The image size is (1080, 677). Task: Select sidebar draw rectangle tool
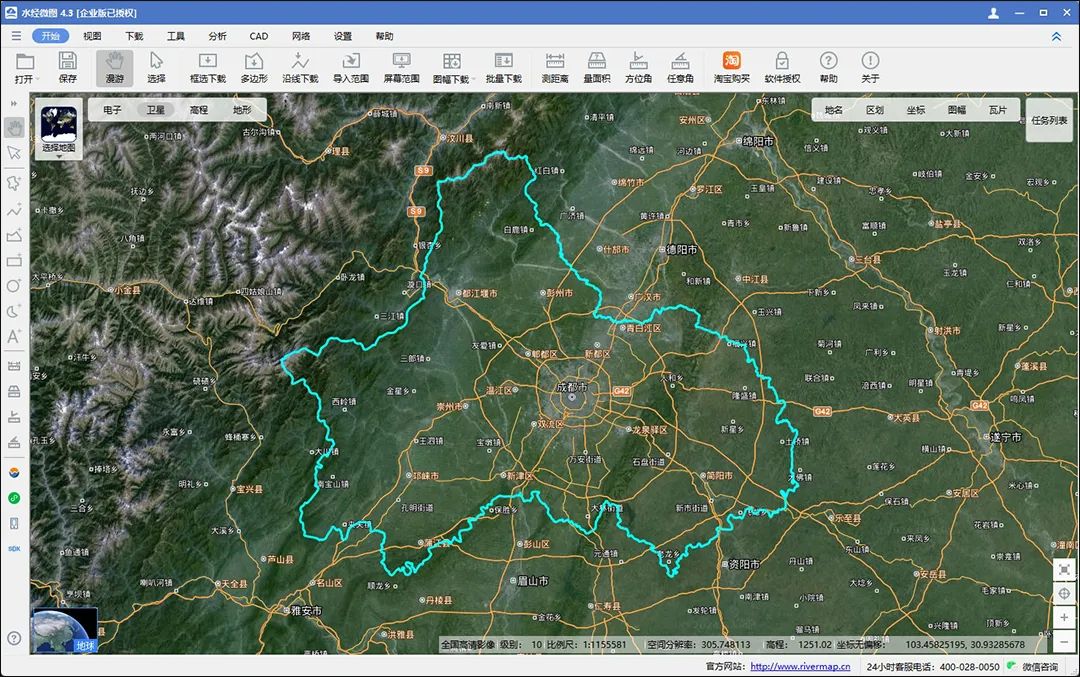14,261
